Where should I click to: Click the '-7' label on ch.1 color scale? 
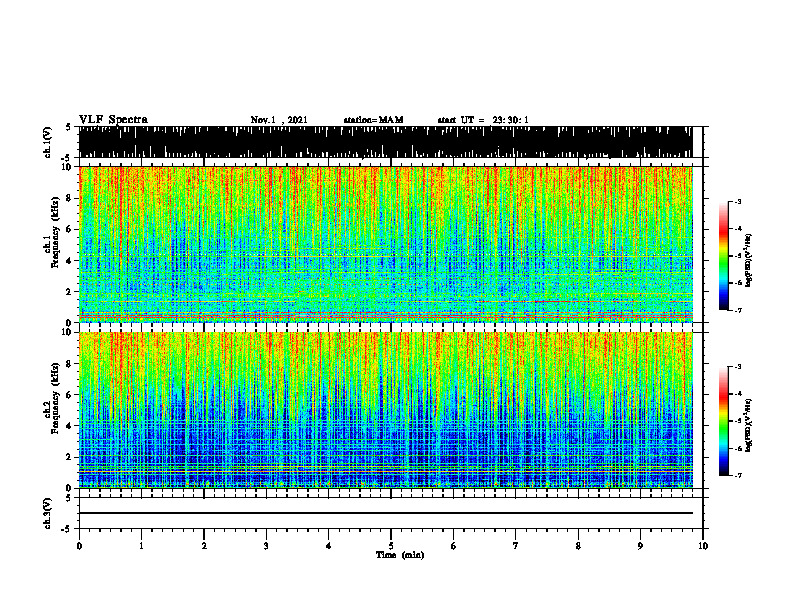737,310
